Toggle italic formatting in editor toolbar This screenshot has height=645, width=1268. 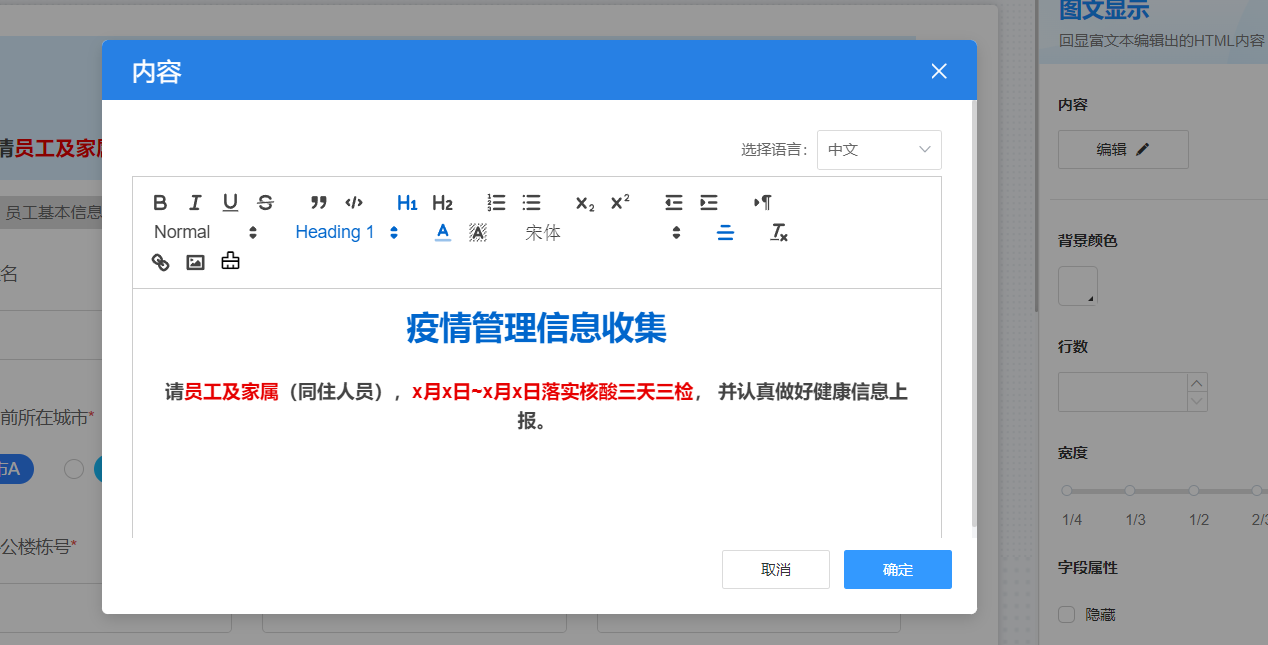[x=195, y=203]
